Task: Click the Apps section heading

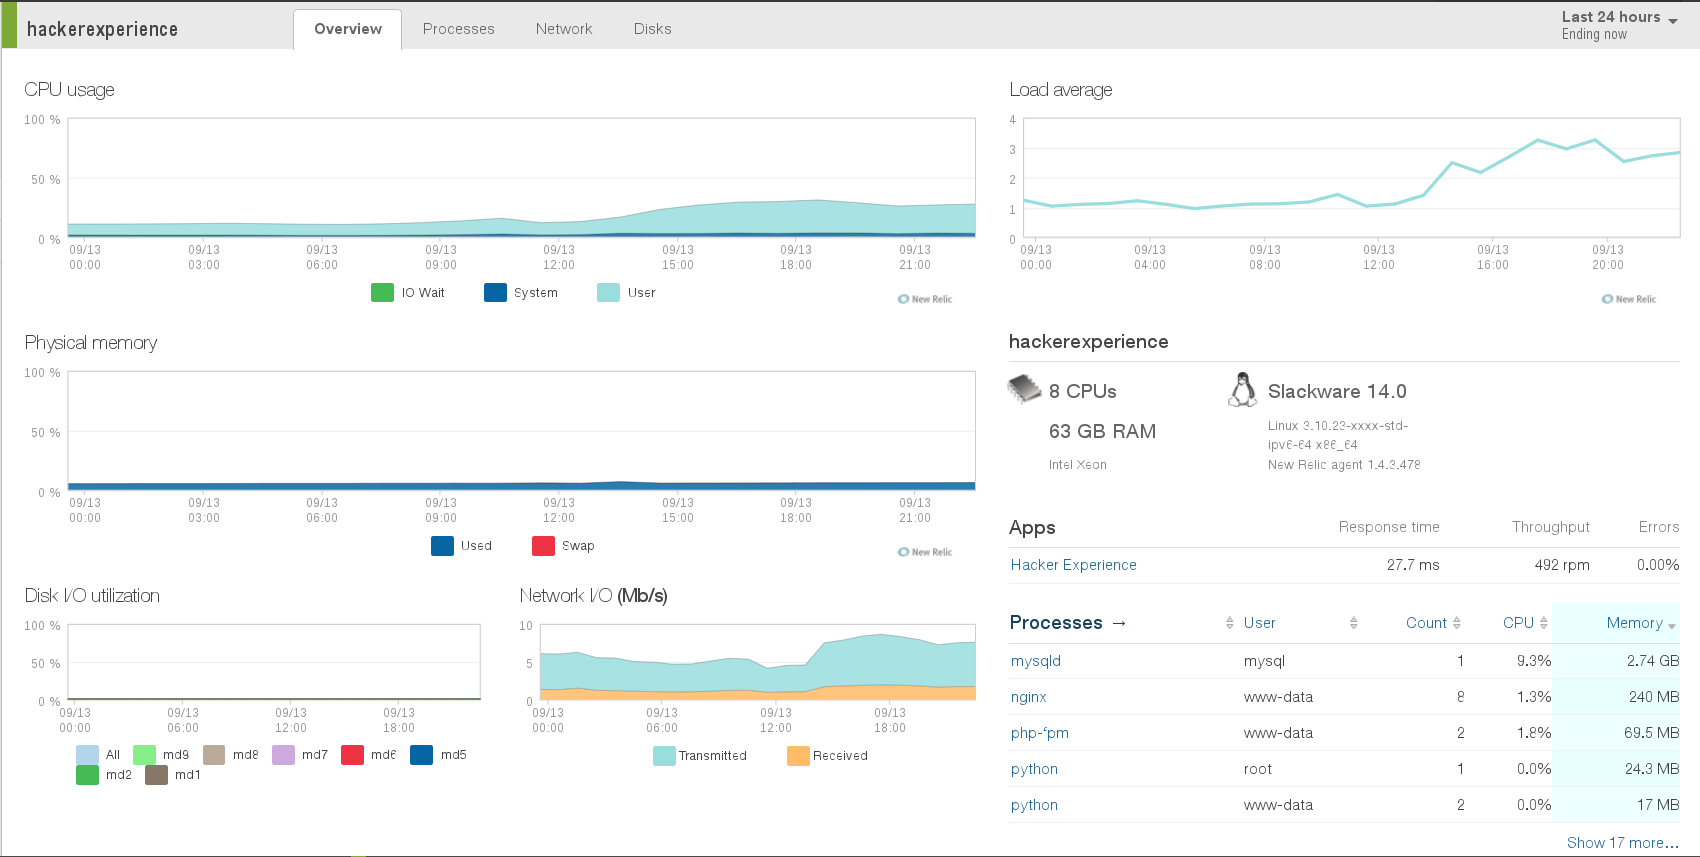Action: pos(1032,527)
